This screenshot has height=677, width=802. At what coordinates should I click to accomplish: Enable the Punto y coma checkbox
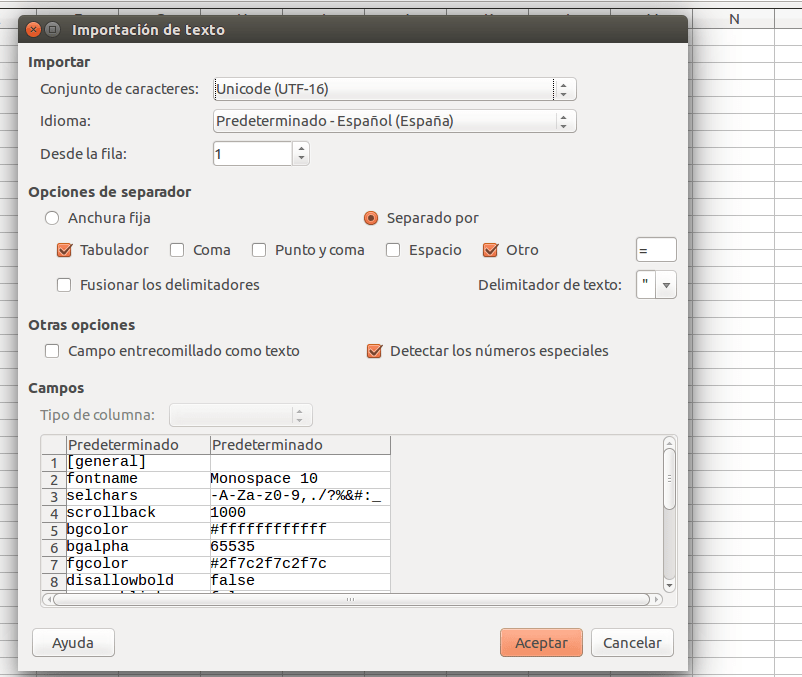point(259,250)
